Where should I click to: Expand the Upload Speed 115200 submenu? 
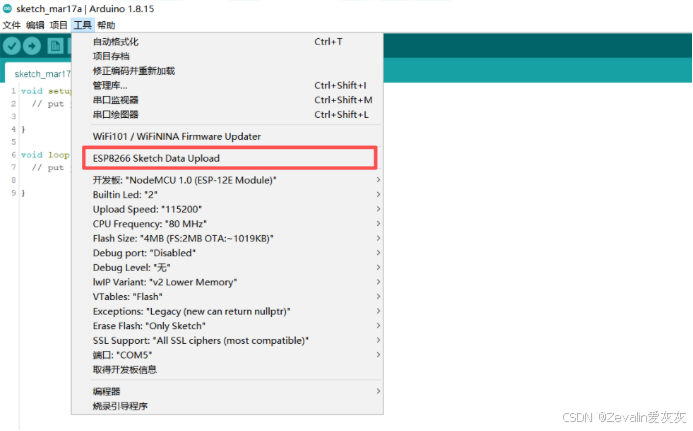click(227, 209)
